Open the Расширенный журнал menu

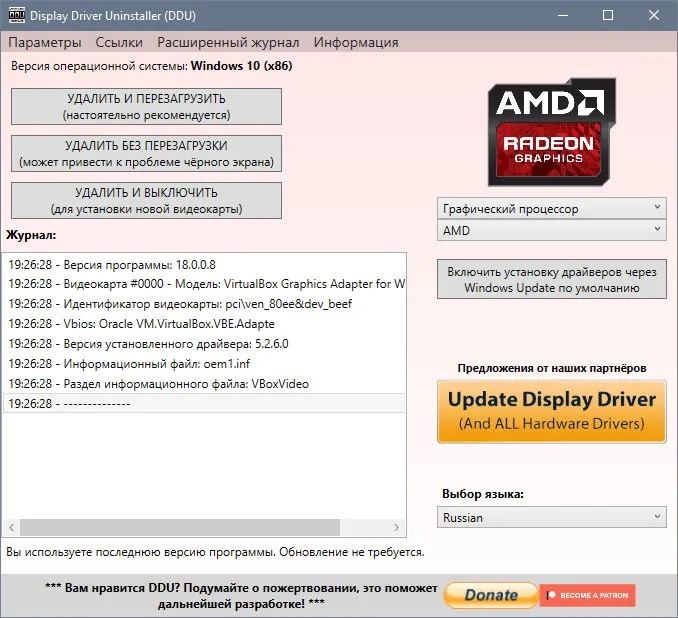228,42
